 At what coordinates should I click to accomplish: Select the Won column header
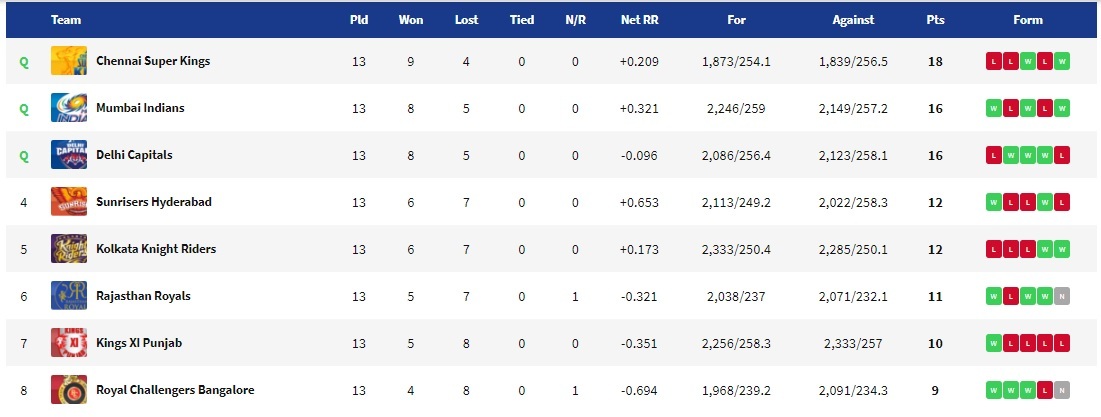pos(411,20)
